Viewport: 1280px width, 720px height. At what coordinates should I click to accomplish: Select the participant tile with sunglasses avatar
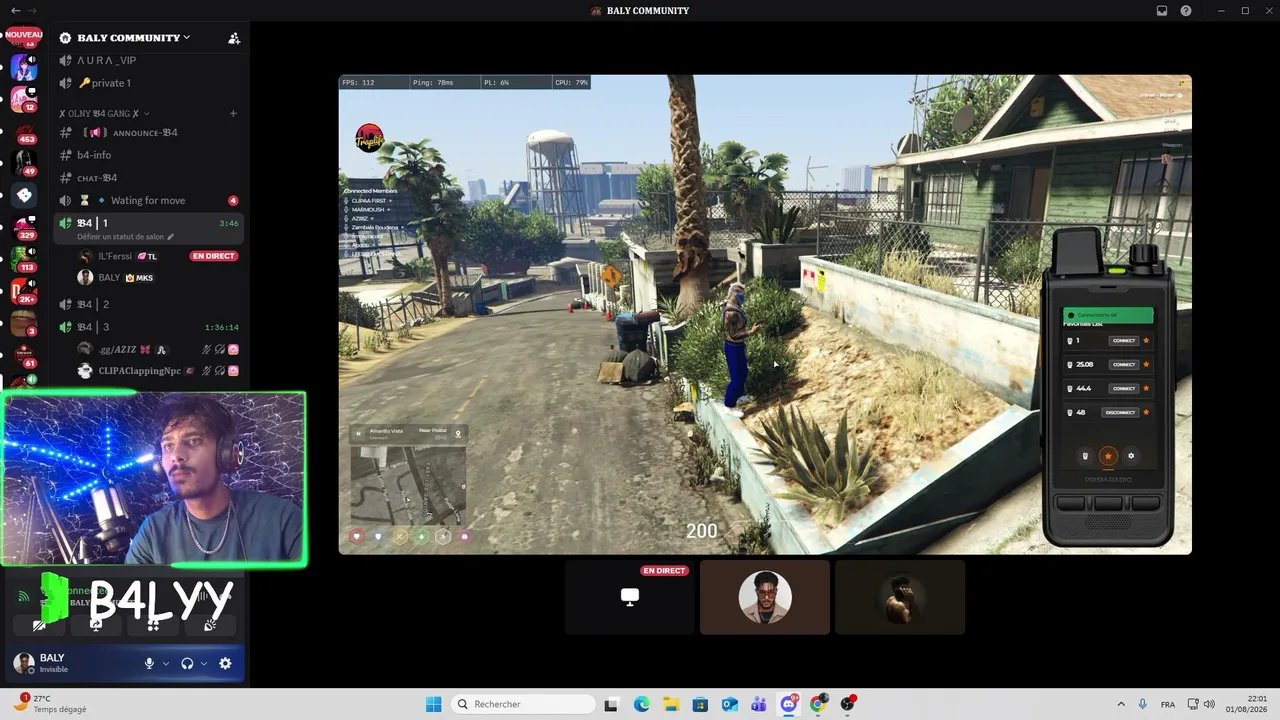point(765,597)
